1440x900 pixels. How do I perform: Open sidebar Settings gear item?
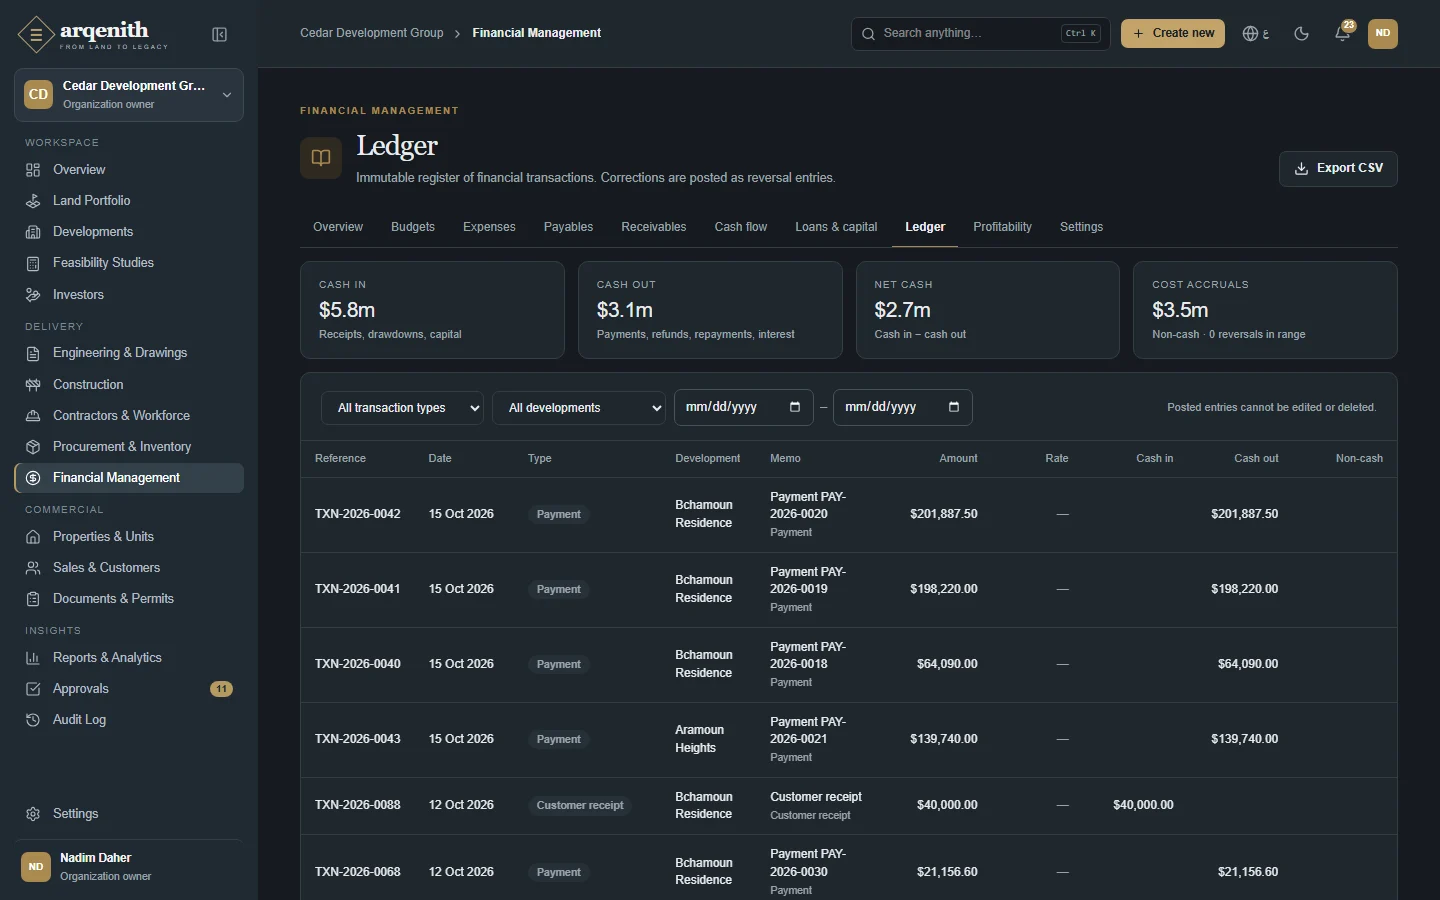129,814
